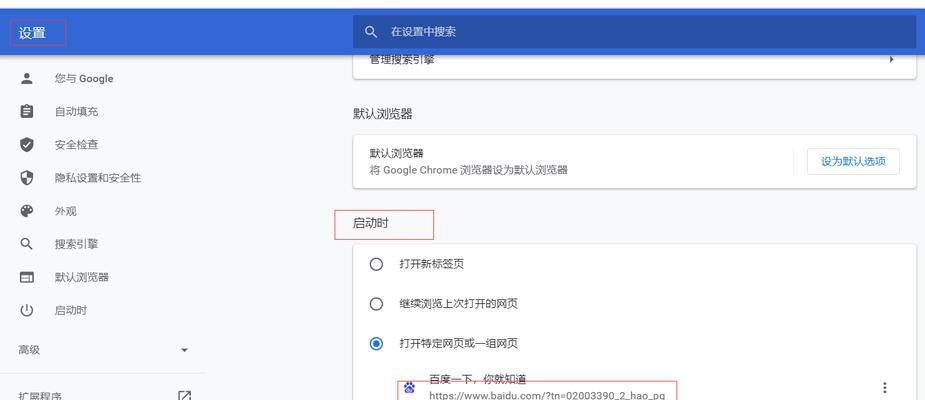
Task: Click the palette icon for 外观
Action: pyautogui.click(x=27, y=211)
